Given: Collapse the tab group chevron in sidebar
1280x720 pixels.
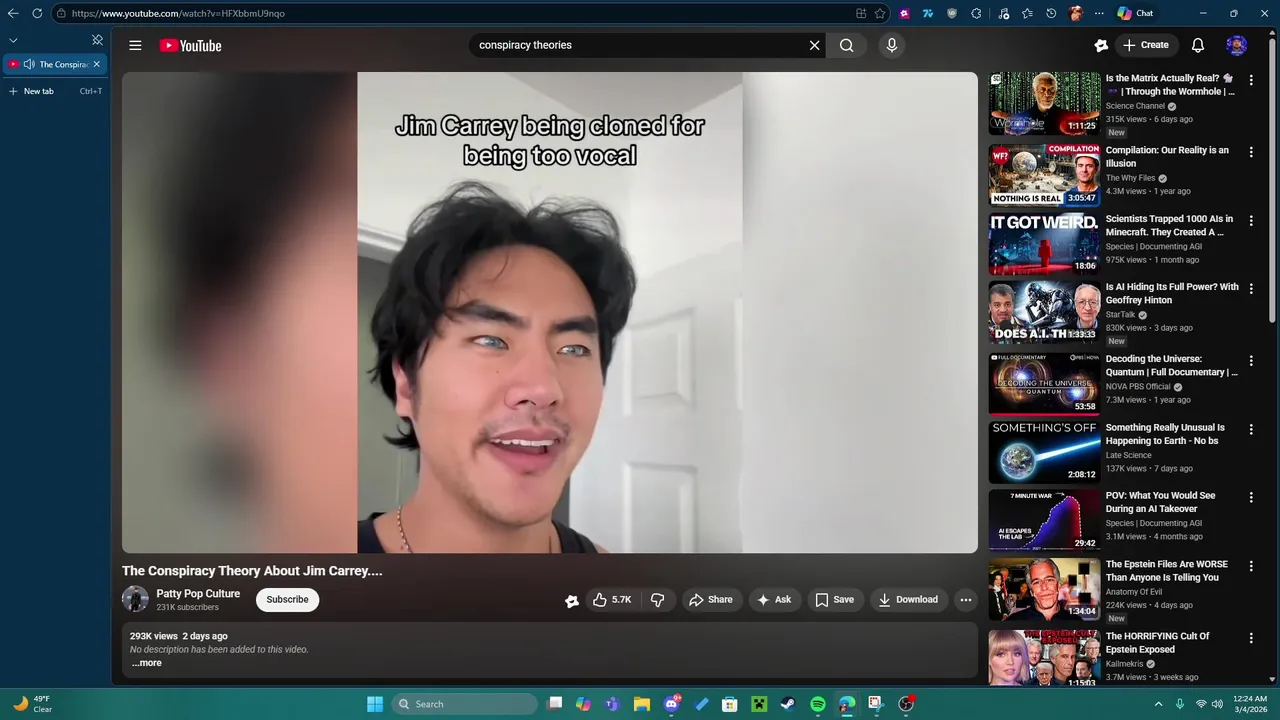Looking at the screenshot, I should point(13,40).
